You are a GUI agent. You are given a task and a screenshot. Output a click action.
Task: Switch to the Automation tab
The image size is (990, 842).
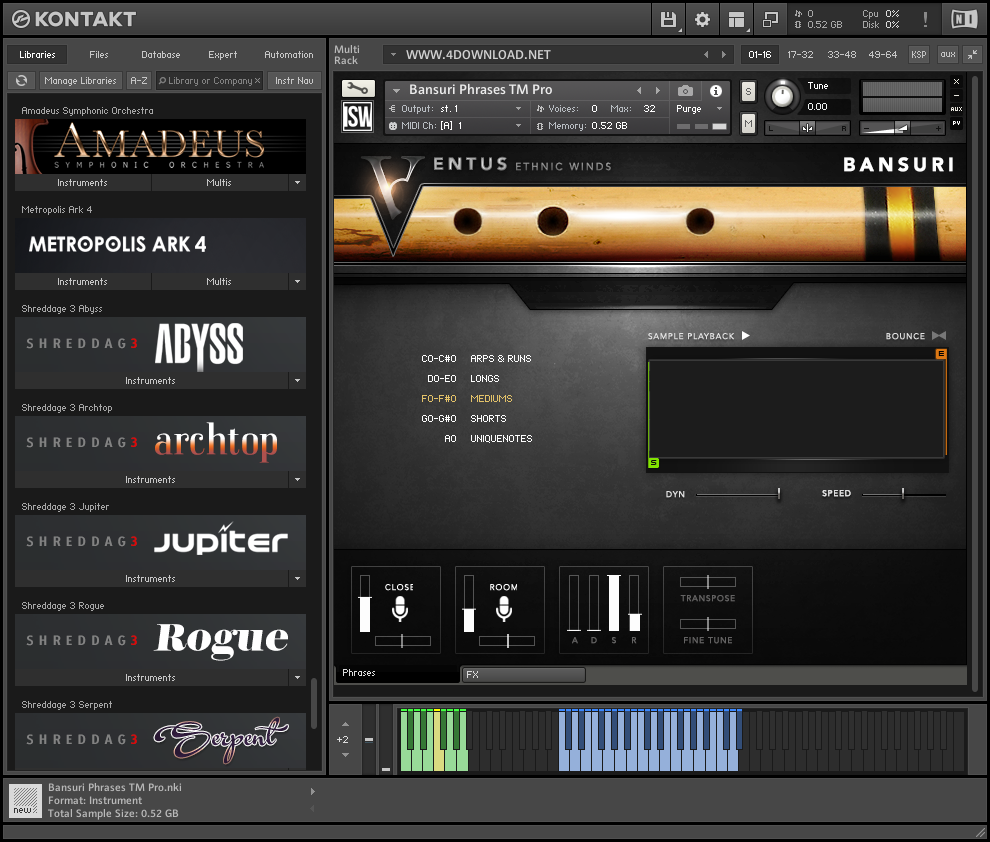pos(289,55)
